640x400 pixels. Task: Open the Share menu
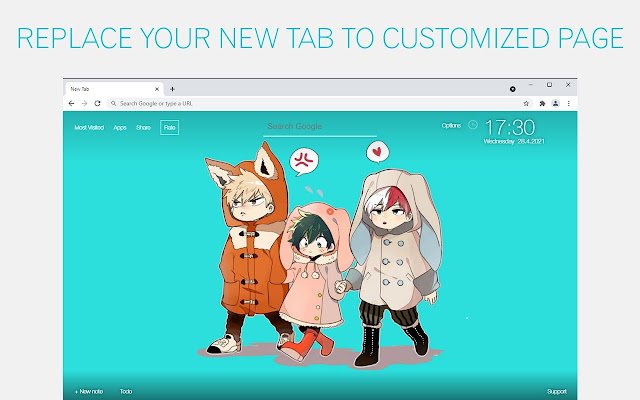pyautogui.click(x=143, y=128)
